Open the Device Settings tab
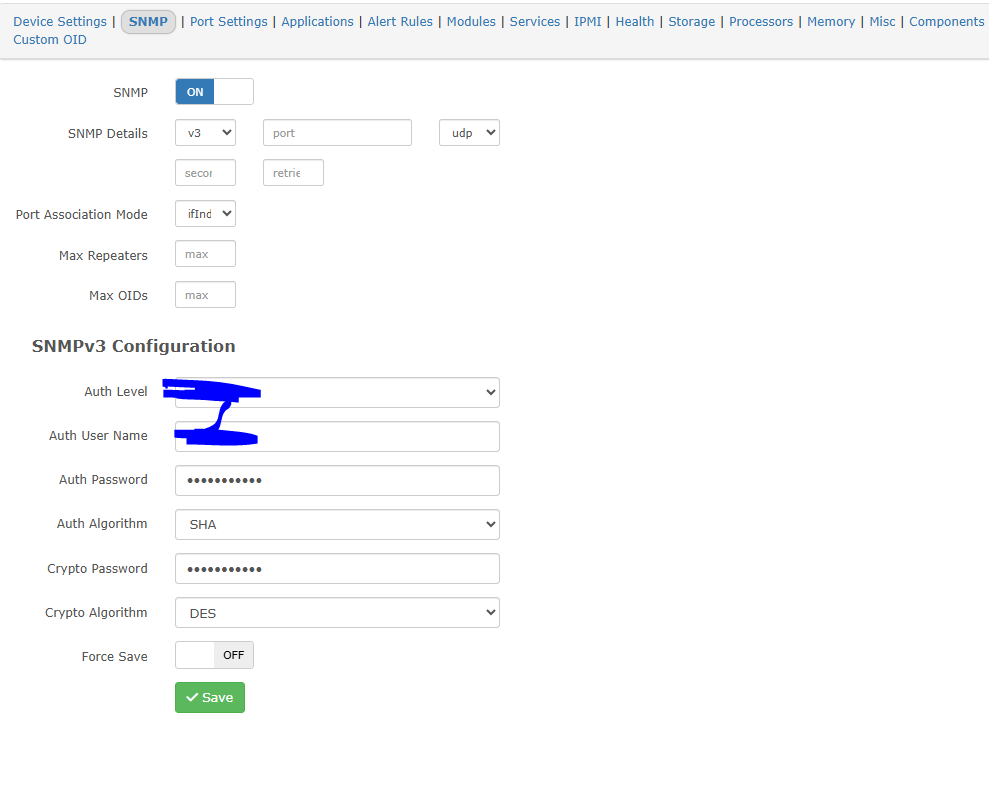This screenshot has width=989, height=808. click(60, 21)
